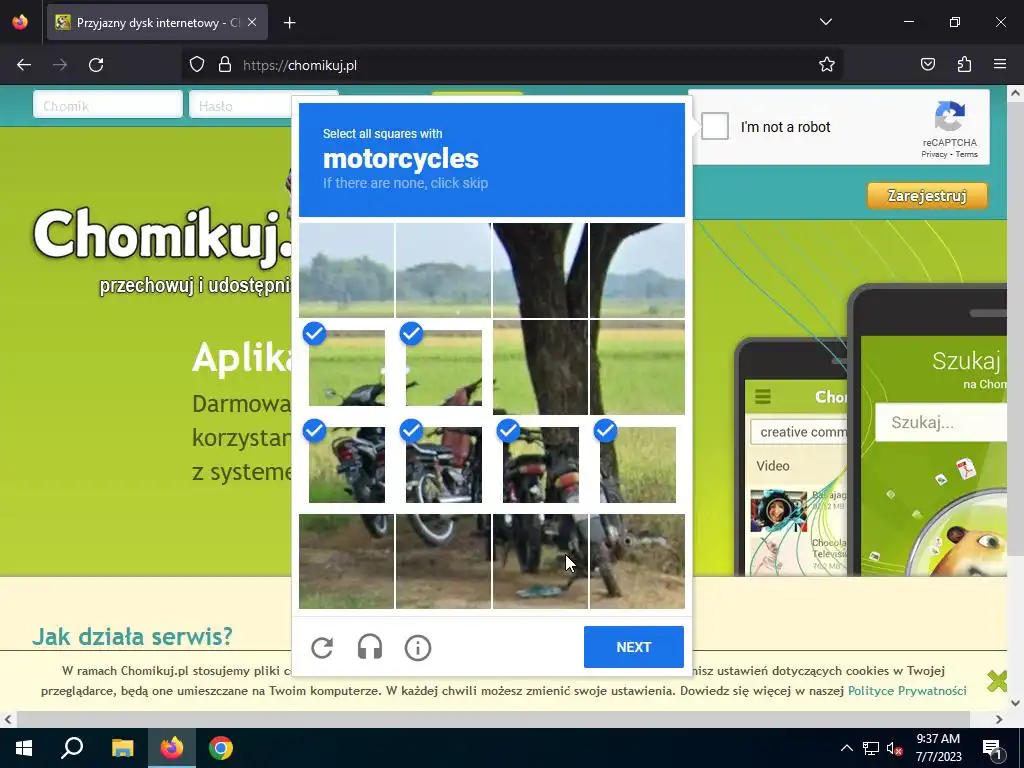
Task: View site security padlock info
Action: point(225,65)
